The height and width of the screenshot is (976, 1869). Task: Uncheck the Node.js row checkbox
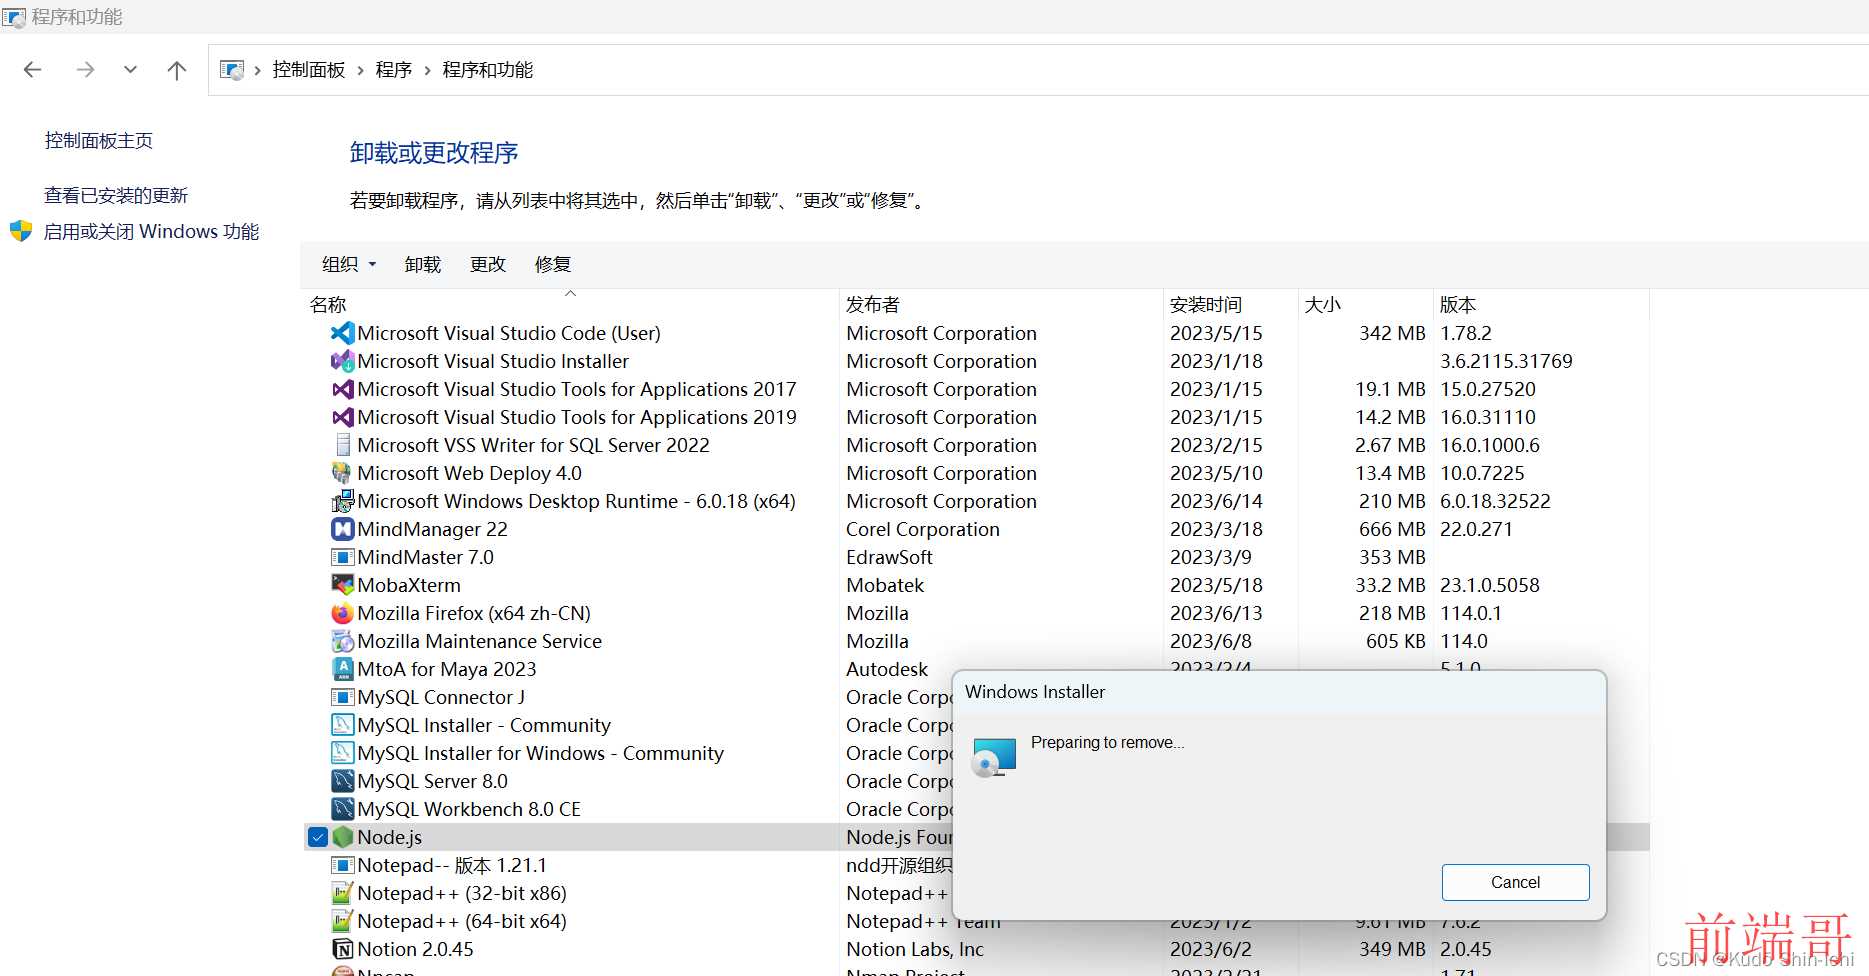(318, 837)
